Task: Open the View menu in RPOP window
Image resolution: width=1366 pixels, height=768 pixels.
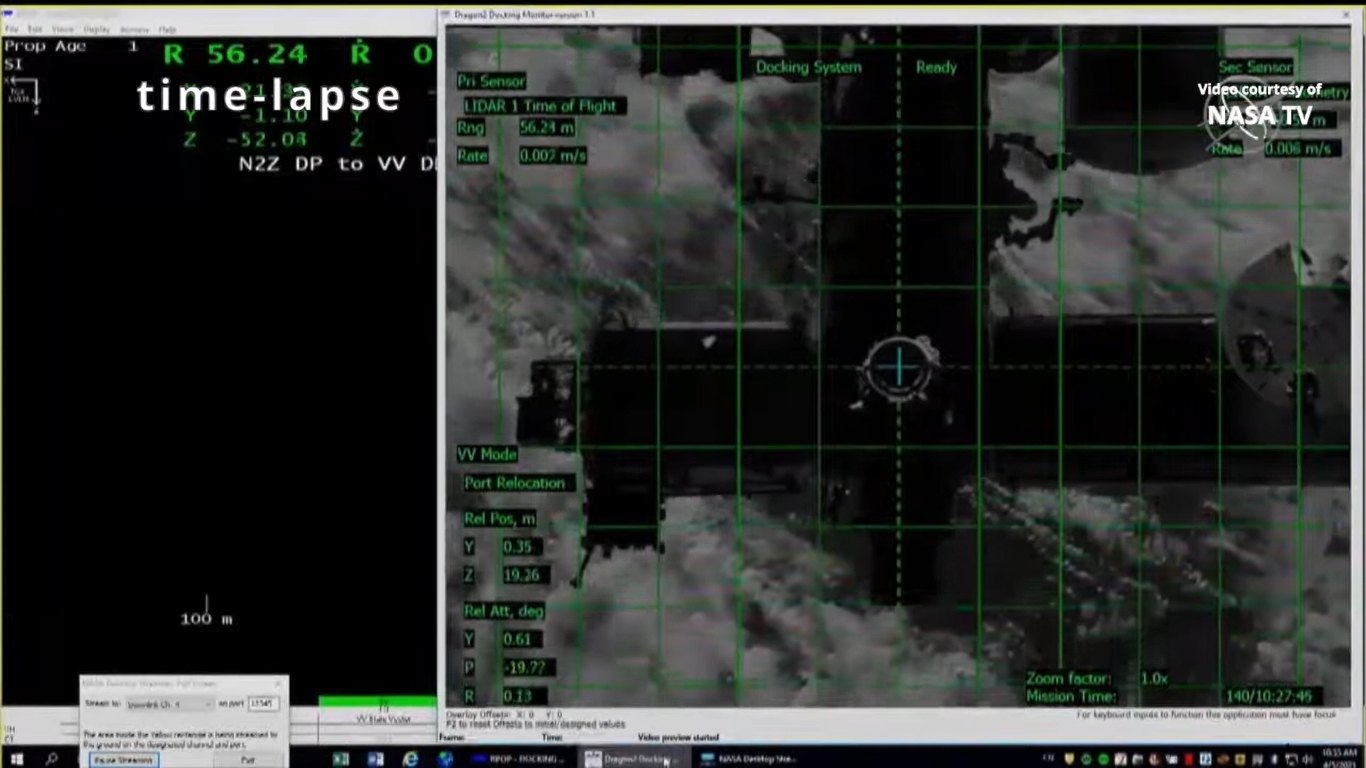Action: tap(62, 30)
